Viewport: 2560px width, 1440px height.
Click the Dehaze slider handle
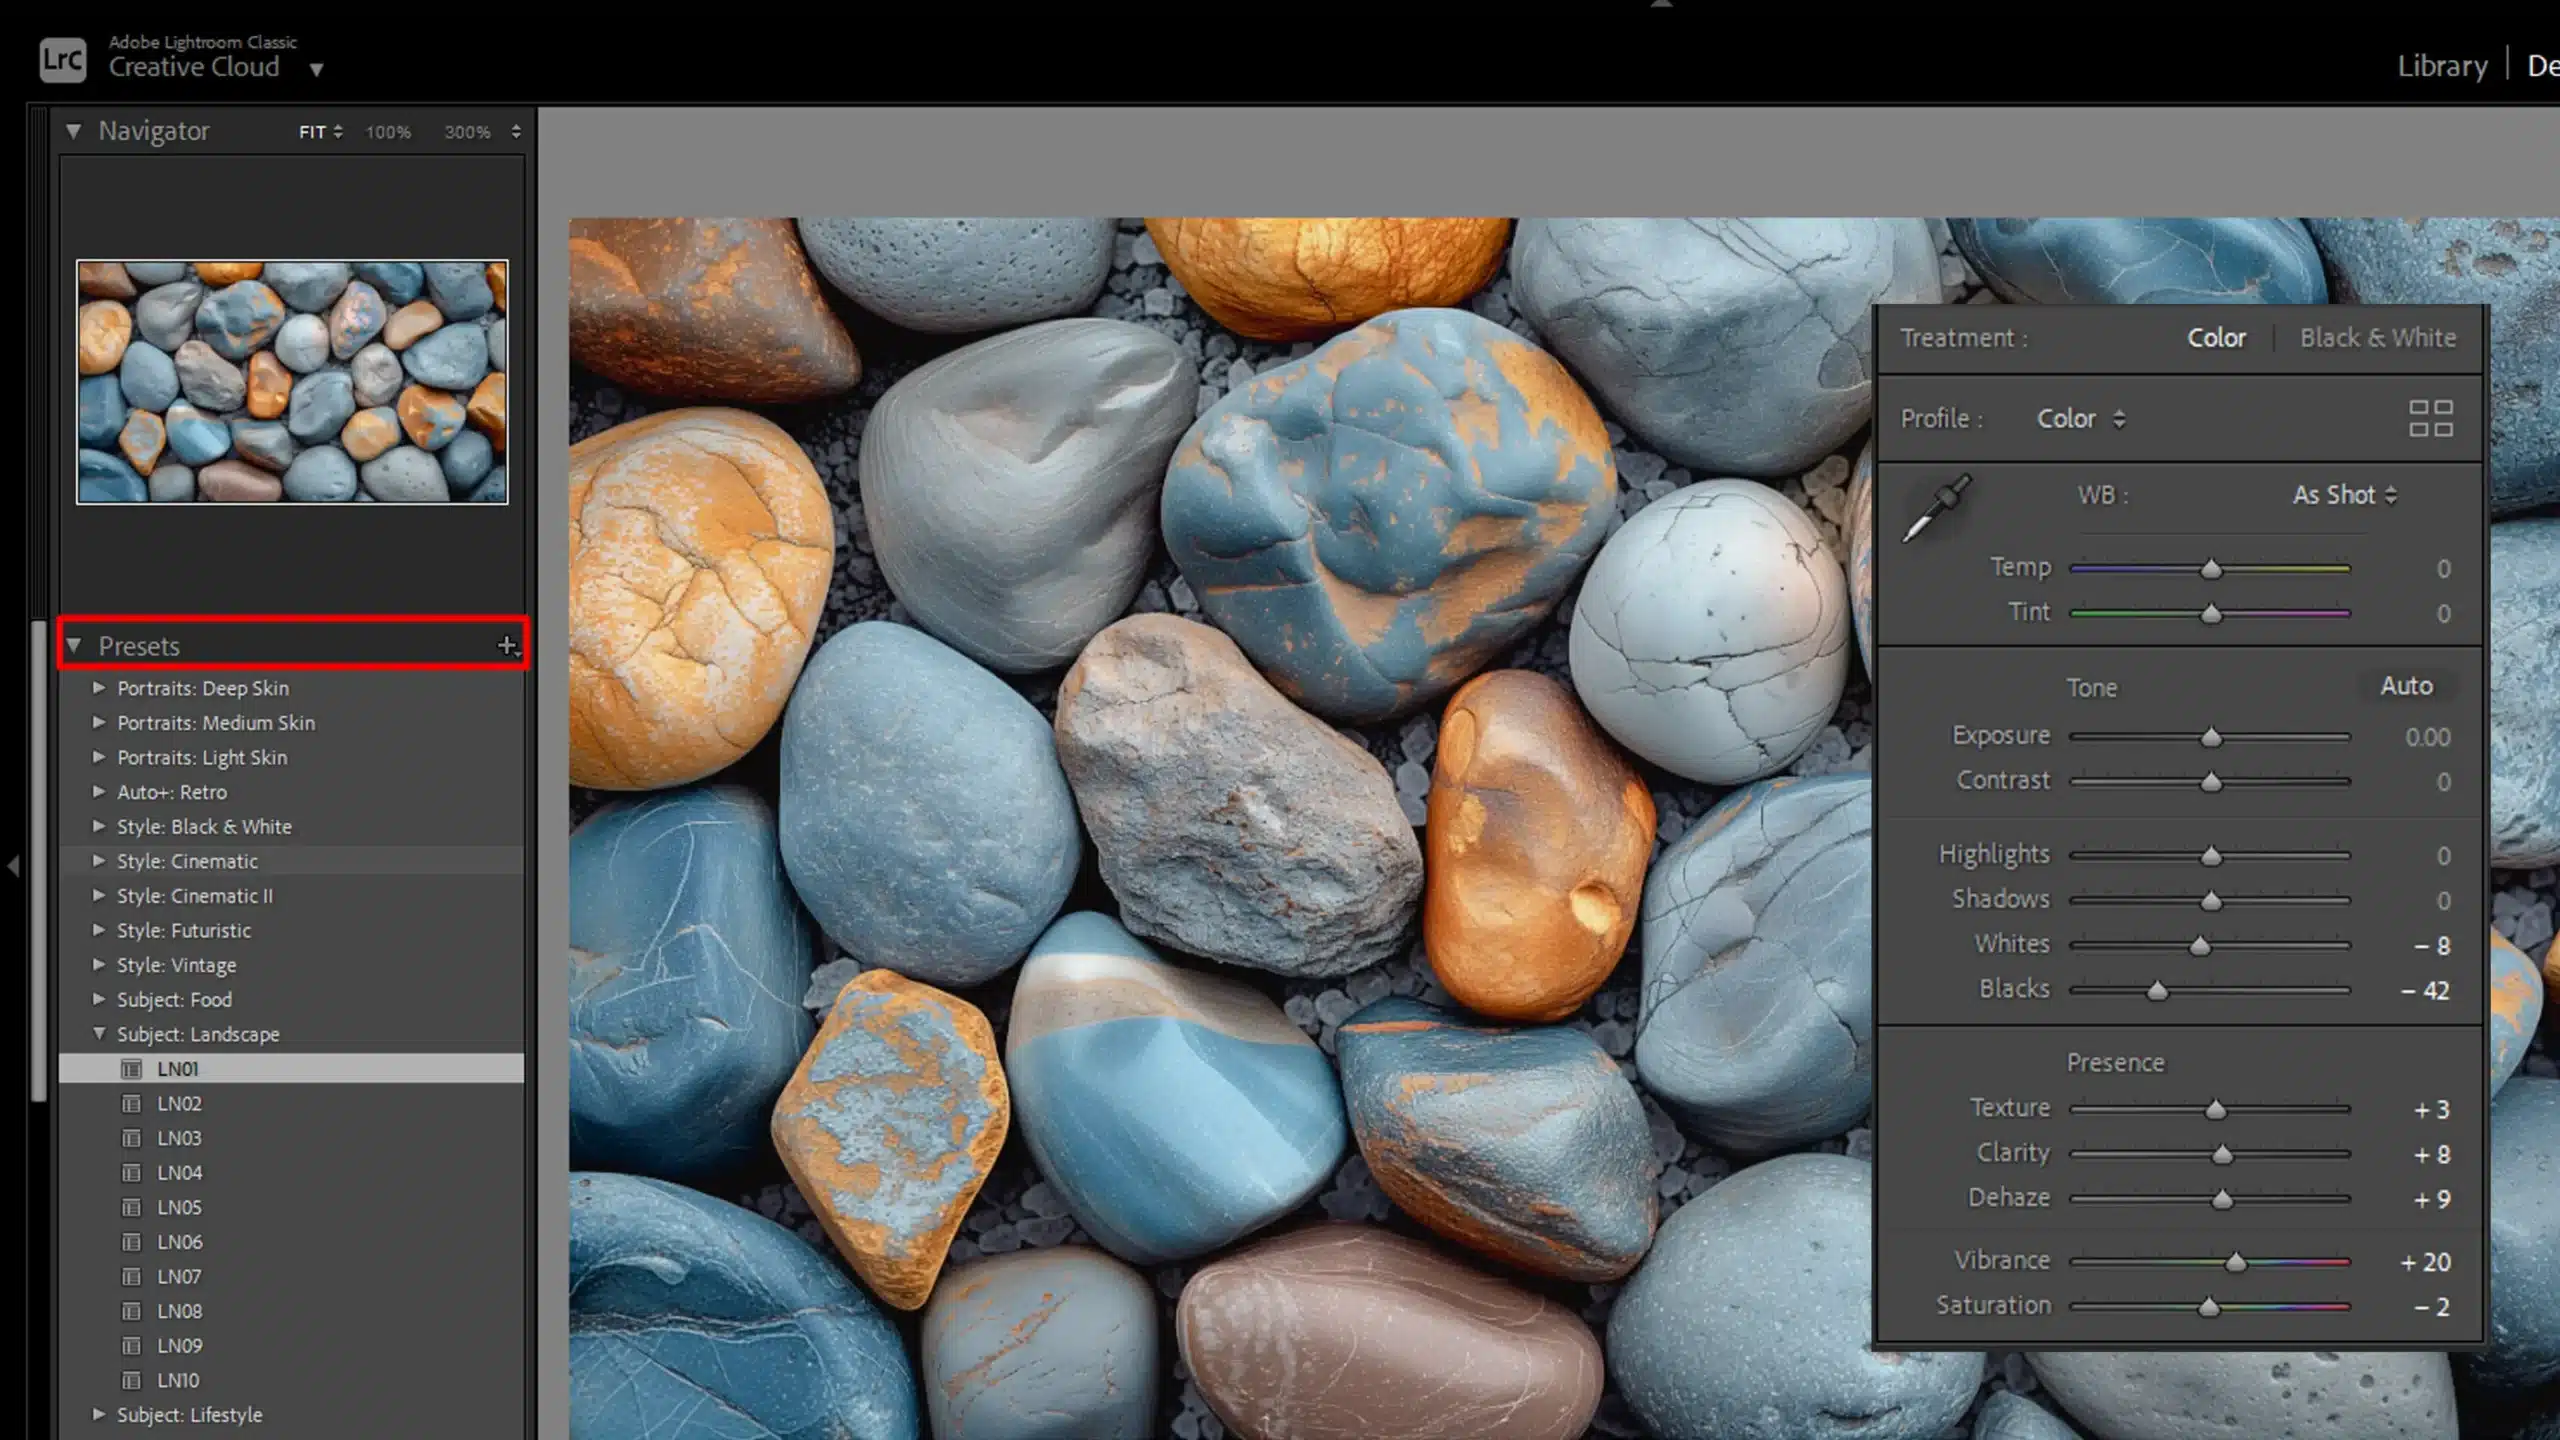click(2222, 1199)
